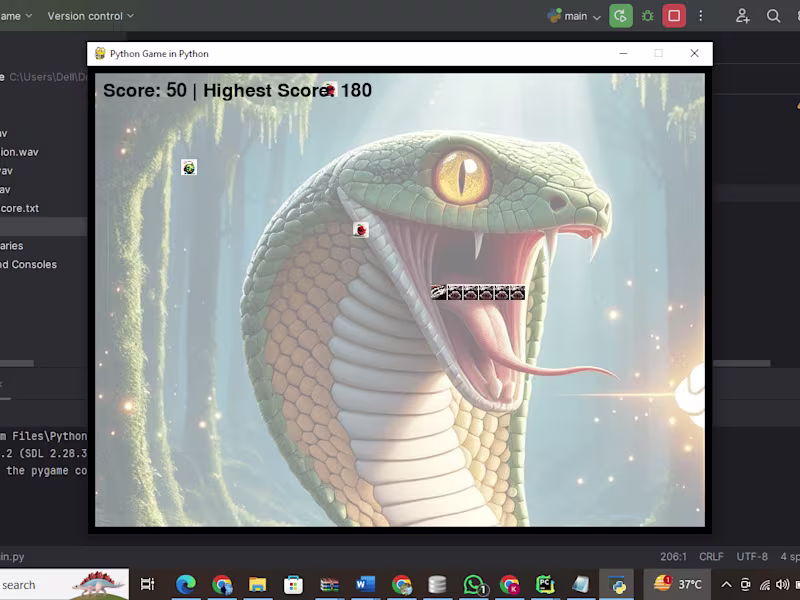The height and width of the screenshot is (600, 800).
Task: Click the line position 206:1 indicator
Action: tap(673, 557)
